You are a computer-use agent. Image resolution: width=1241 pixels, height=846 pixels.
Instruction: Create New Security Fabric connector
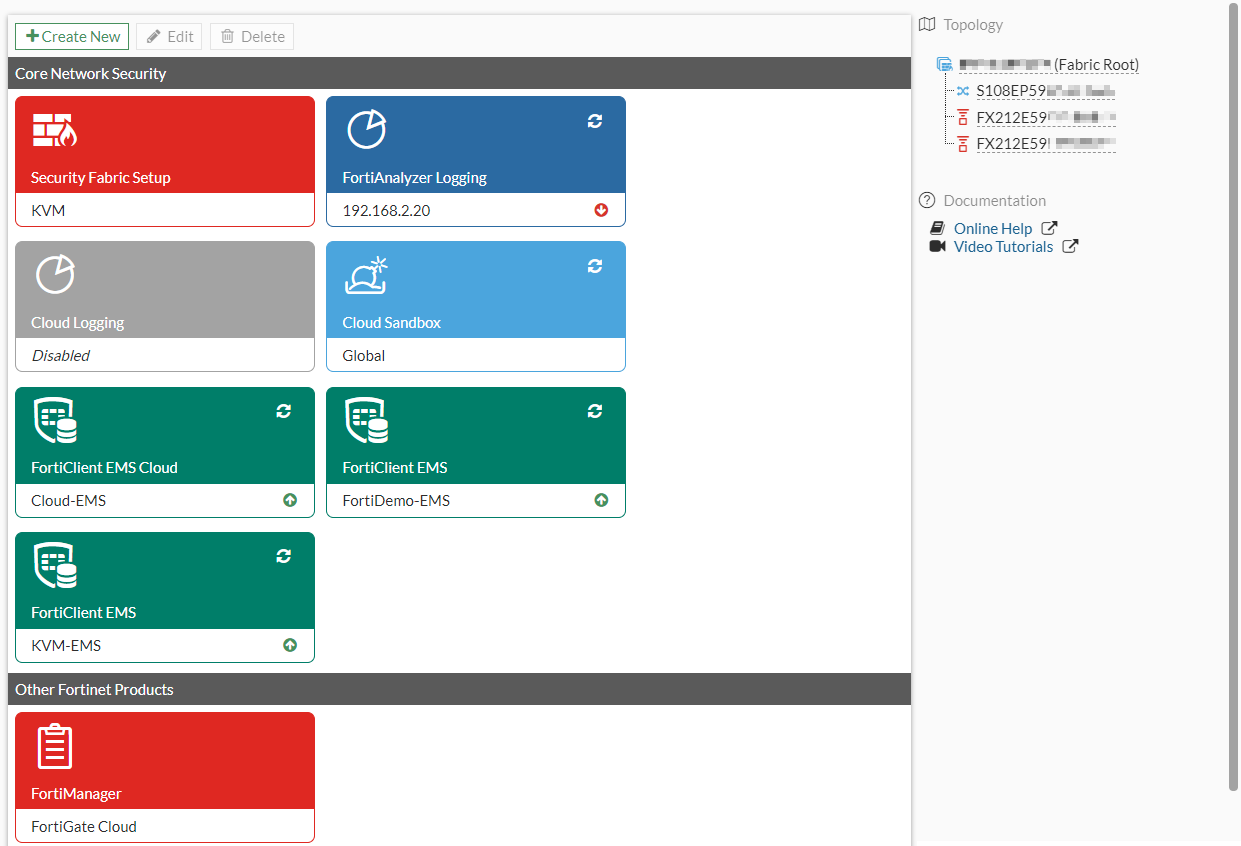(x=71, y=36)
